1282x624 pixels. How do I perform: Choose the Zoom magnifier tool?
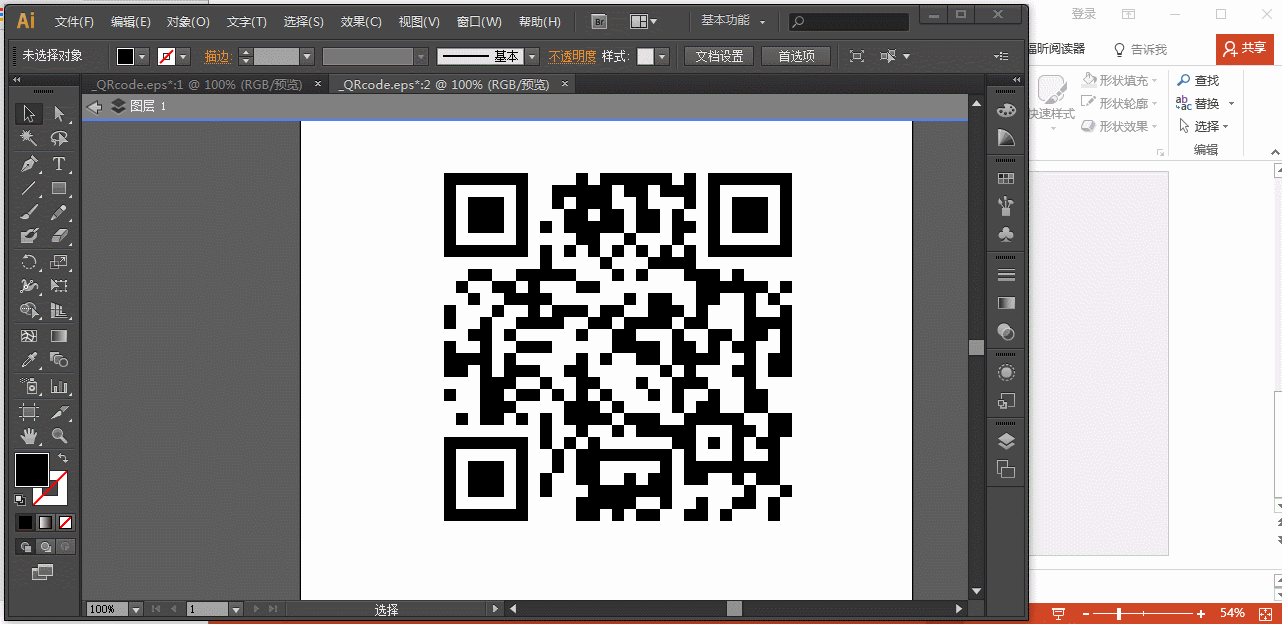click(x=59, y=436)
